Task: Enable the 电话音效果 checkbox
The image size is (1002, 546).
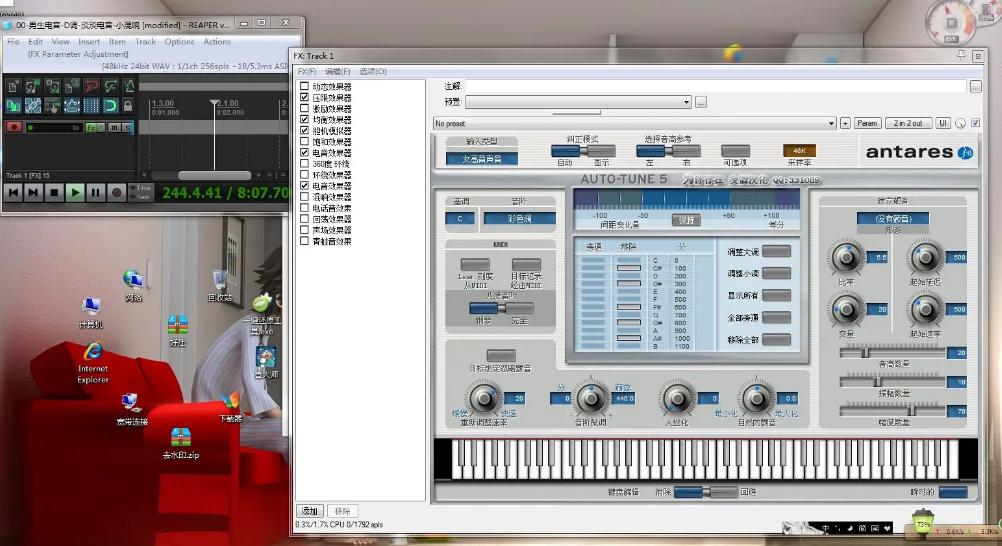Action: [x=305, y=208]
